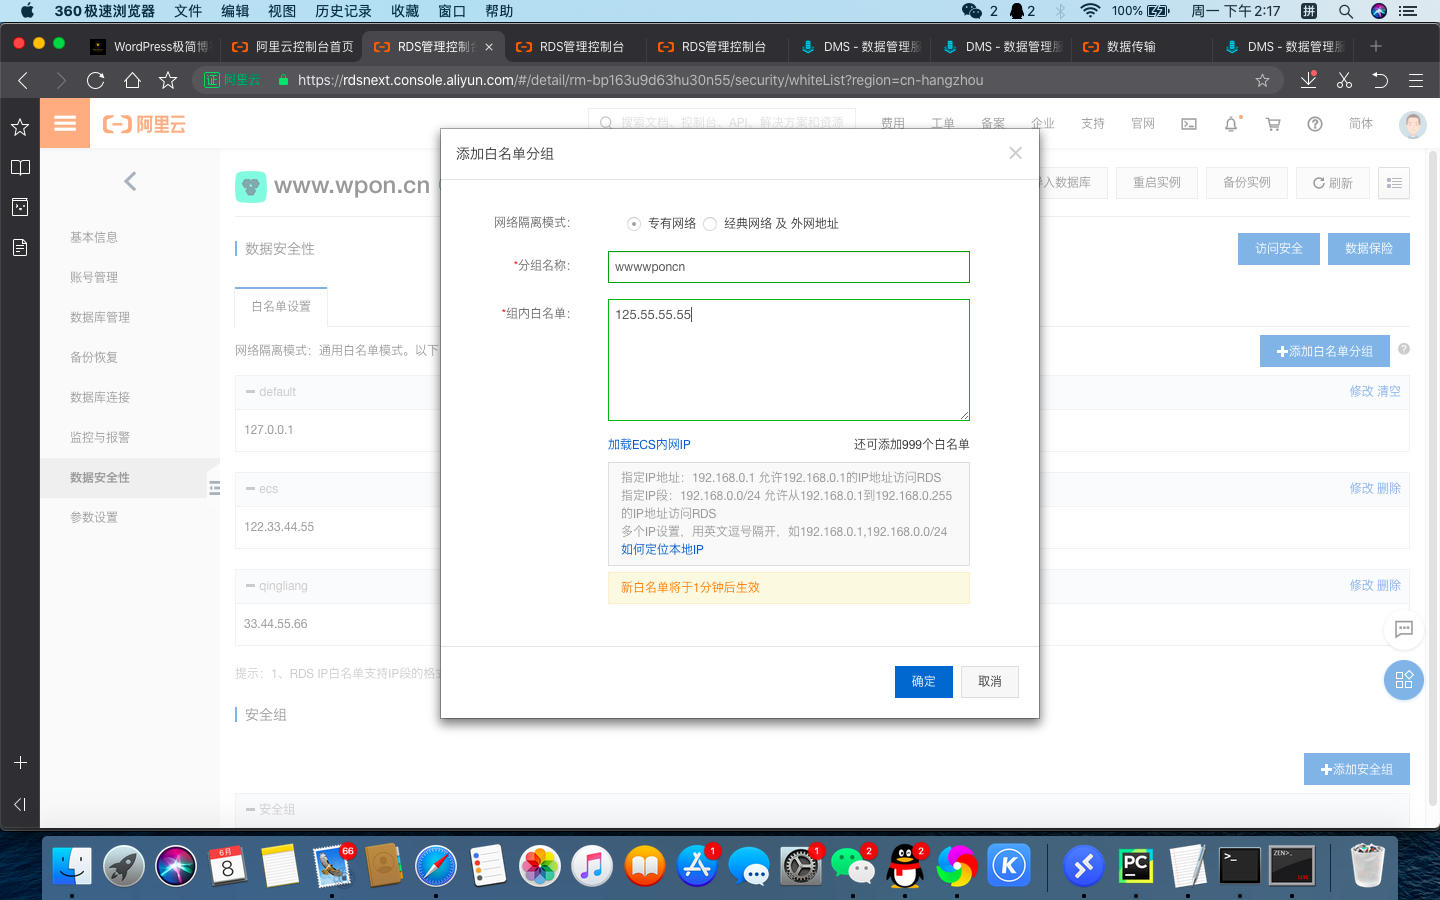1440x900 pixels.
Task: Click the +添加安全组 button
Action: point(1357,769)
